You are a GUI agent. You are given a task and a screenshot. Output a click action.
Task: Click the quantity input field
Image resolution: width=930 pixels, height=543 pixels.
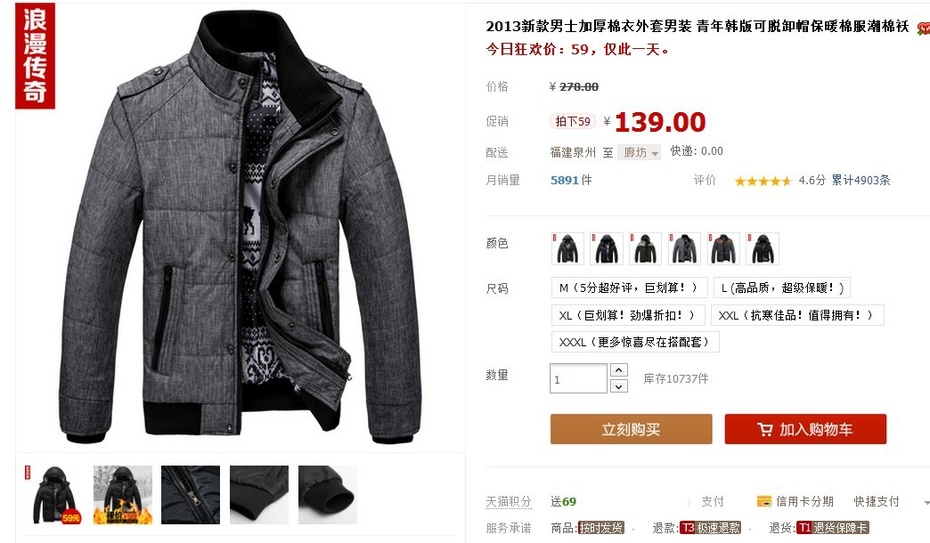point(578,378)
